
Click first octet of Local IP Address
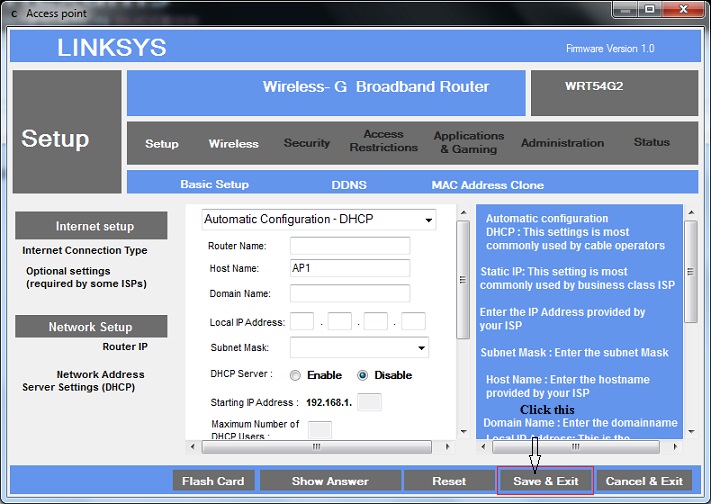(x=302, y=321)
